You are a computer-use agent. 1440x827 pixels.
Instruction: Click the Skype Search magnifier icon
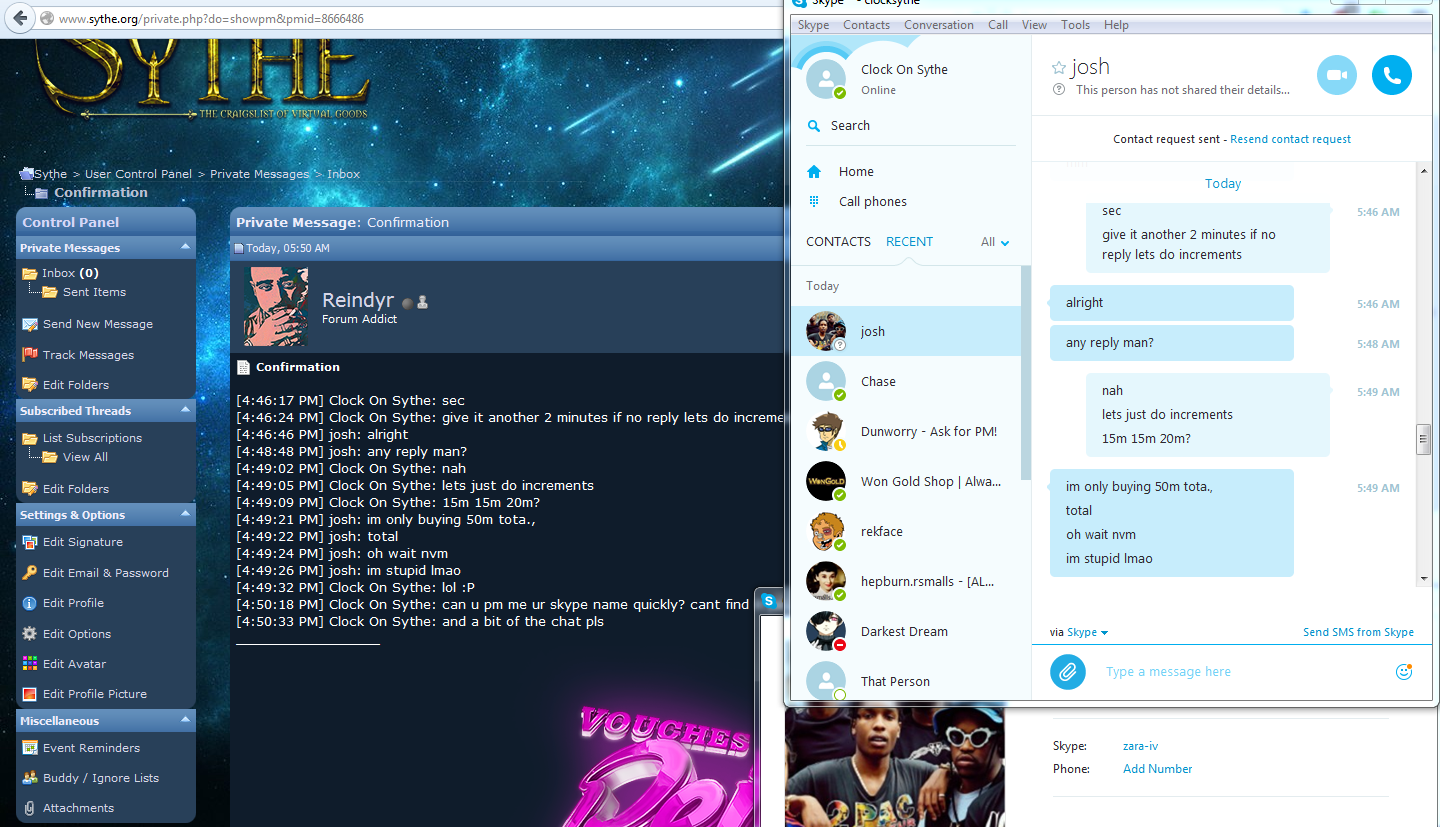pos(815,126)
